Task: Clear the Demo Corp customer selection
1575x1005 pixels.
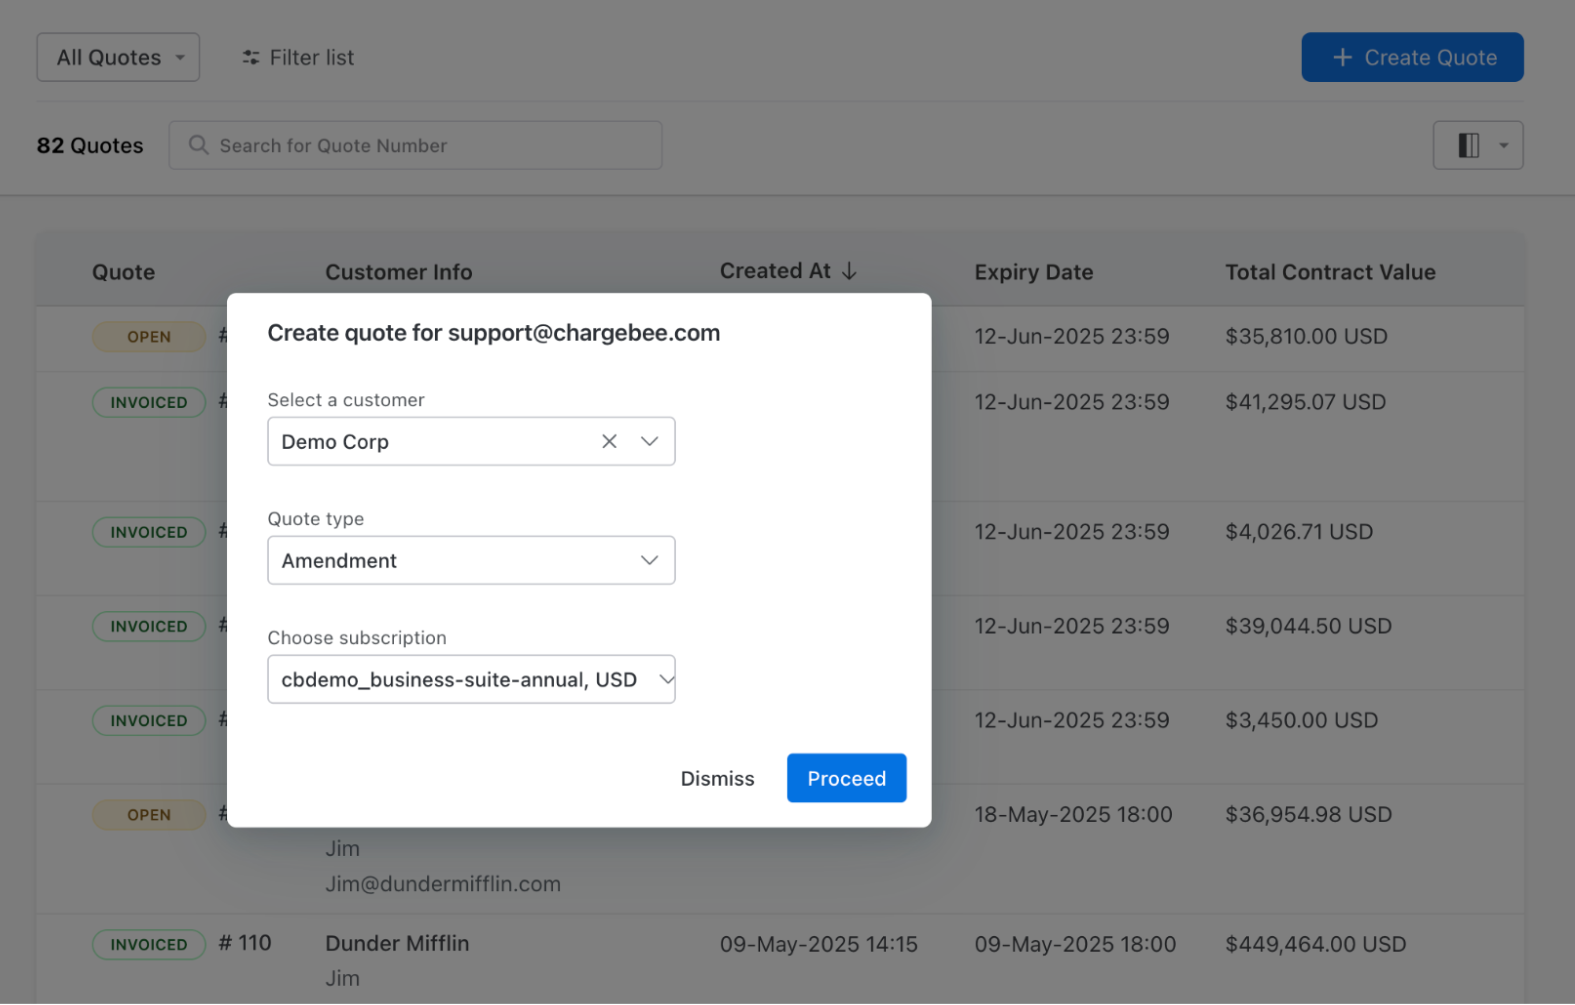Action: (609, 441)
